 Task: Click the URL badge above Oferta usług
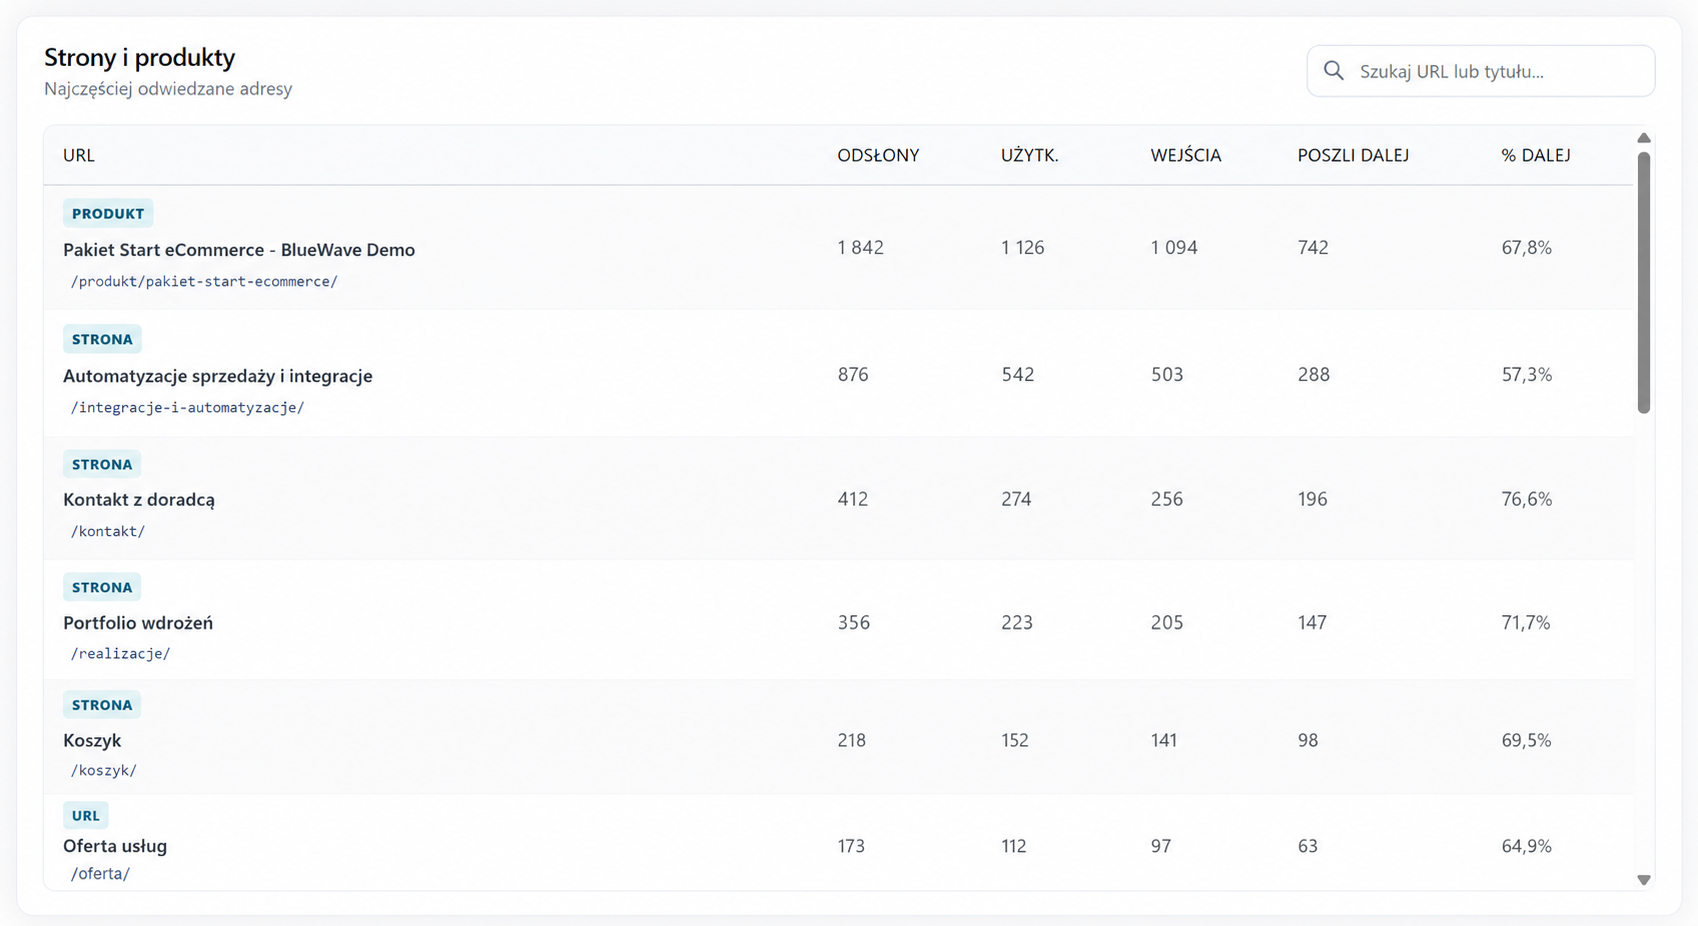tap(86, 815)
